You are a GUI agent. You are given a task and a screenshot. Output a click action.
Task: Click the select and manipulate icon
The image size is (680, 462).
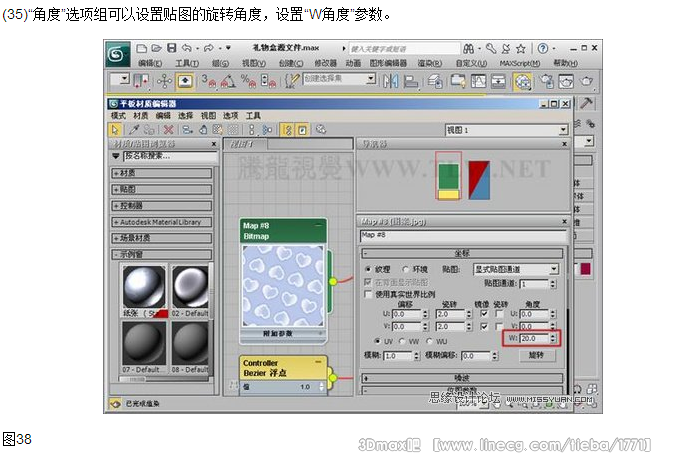pyautogui.click(x=185, y=81)
